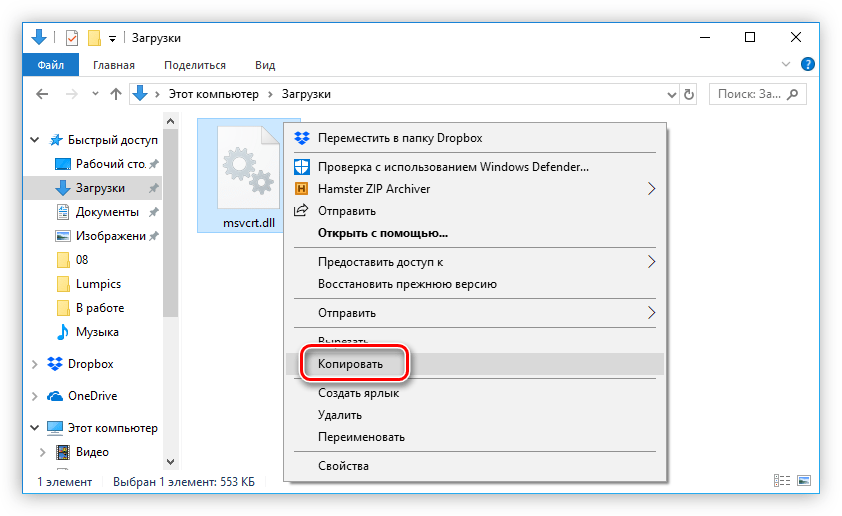Open the address bar history dropdown
The image size is (842, 516).
(x=669, y=94)
